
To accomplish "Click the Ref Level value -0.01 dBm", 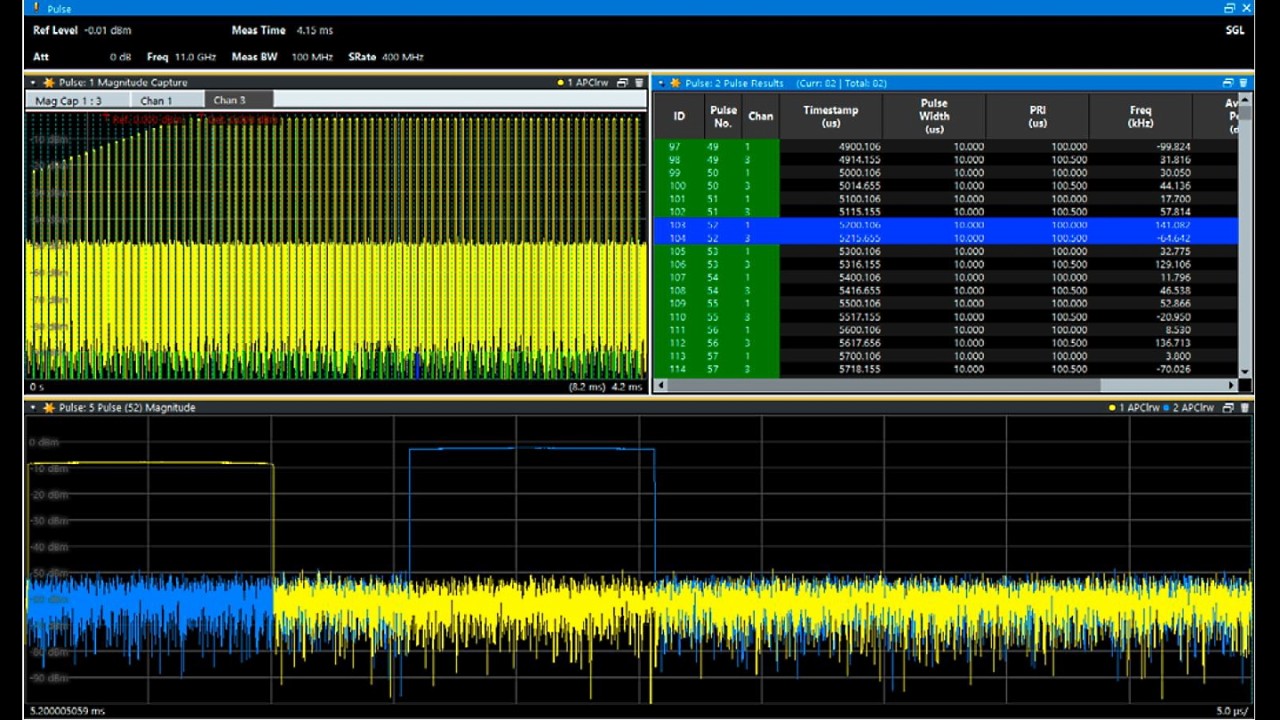I will (108, 31).
